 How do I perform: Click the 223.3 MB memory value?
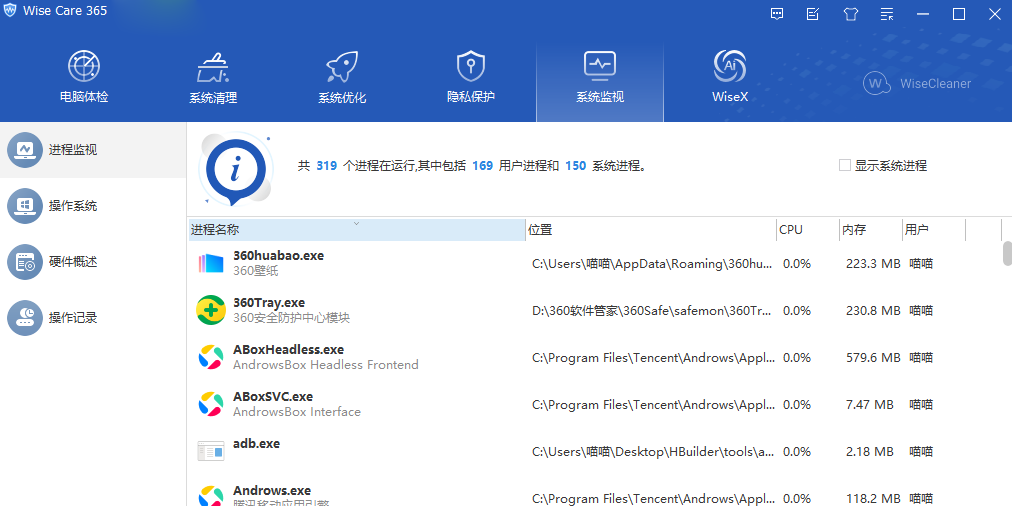pyautogui.click(x=873, y=263)
